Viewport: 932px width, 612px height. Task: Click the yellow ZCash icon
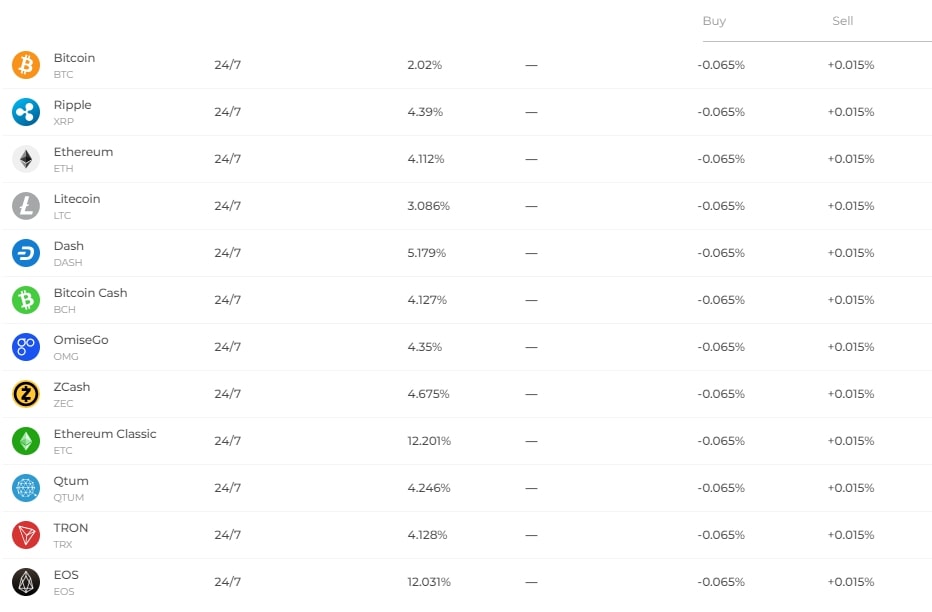coord(26,394)
